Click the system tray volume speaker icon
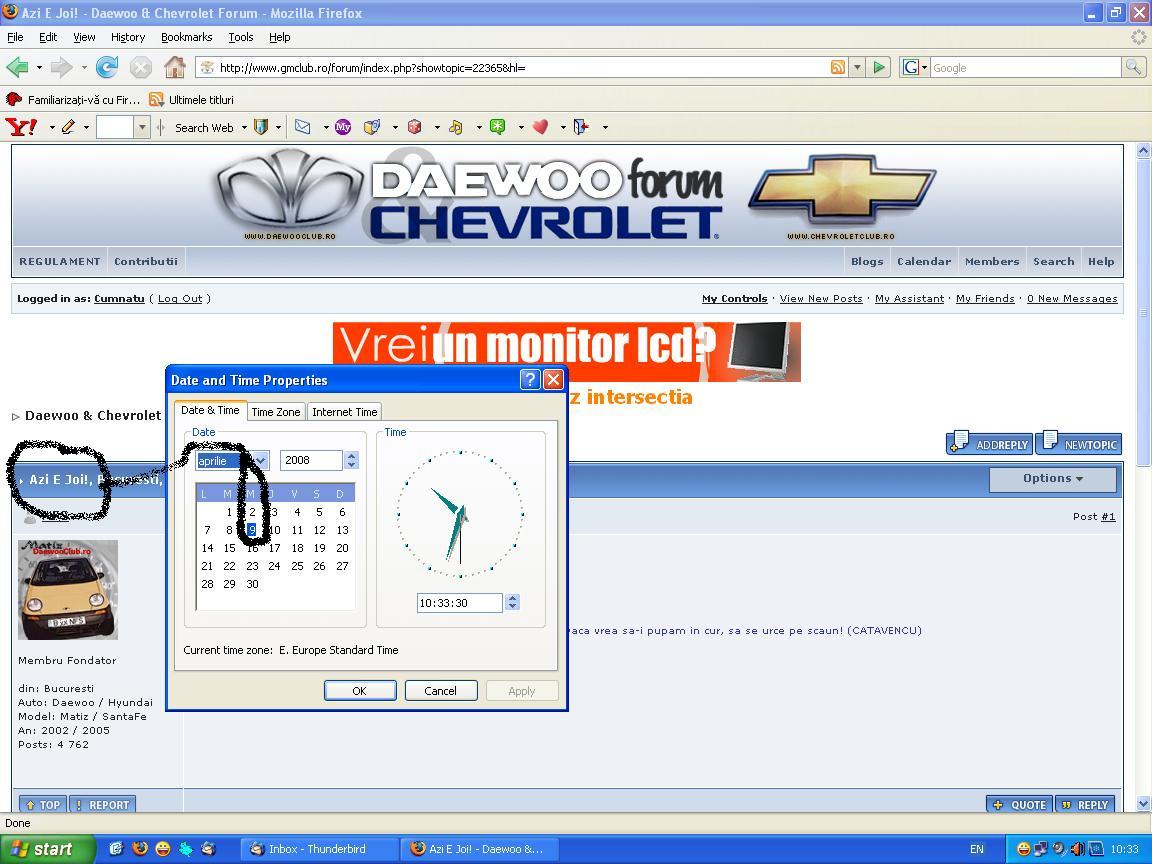 pyautogui.click(x=1077, y=849)
